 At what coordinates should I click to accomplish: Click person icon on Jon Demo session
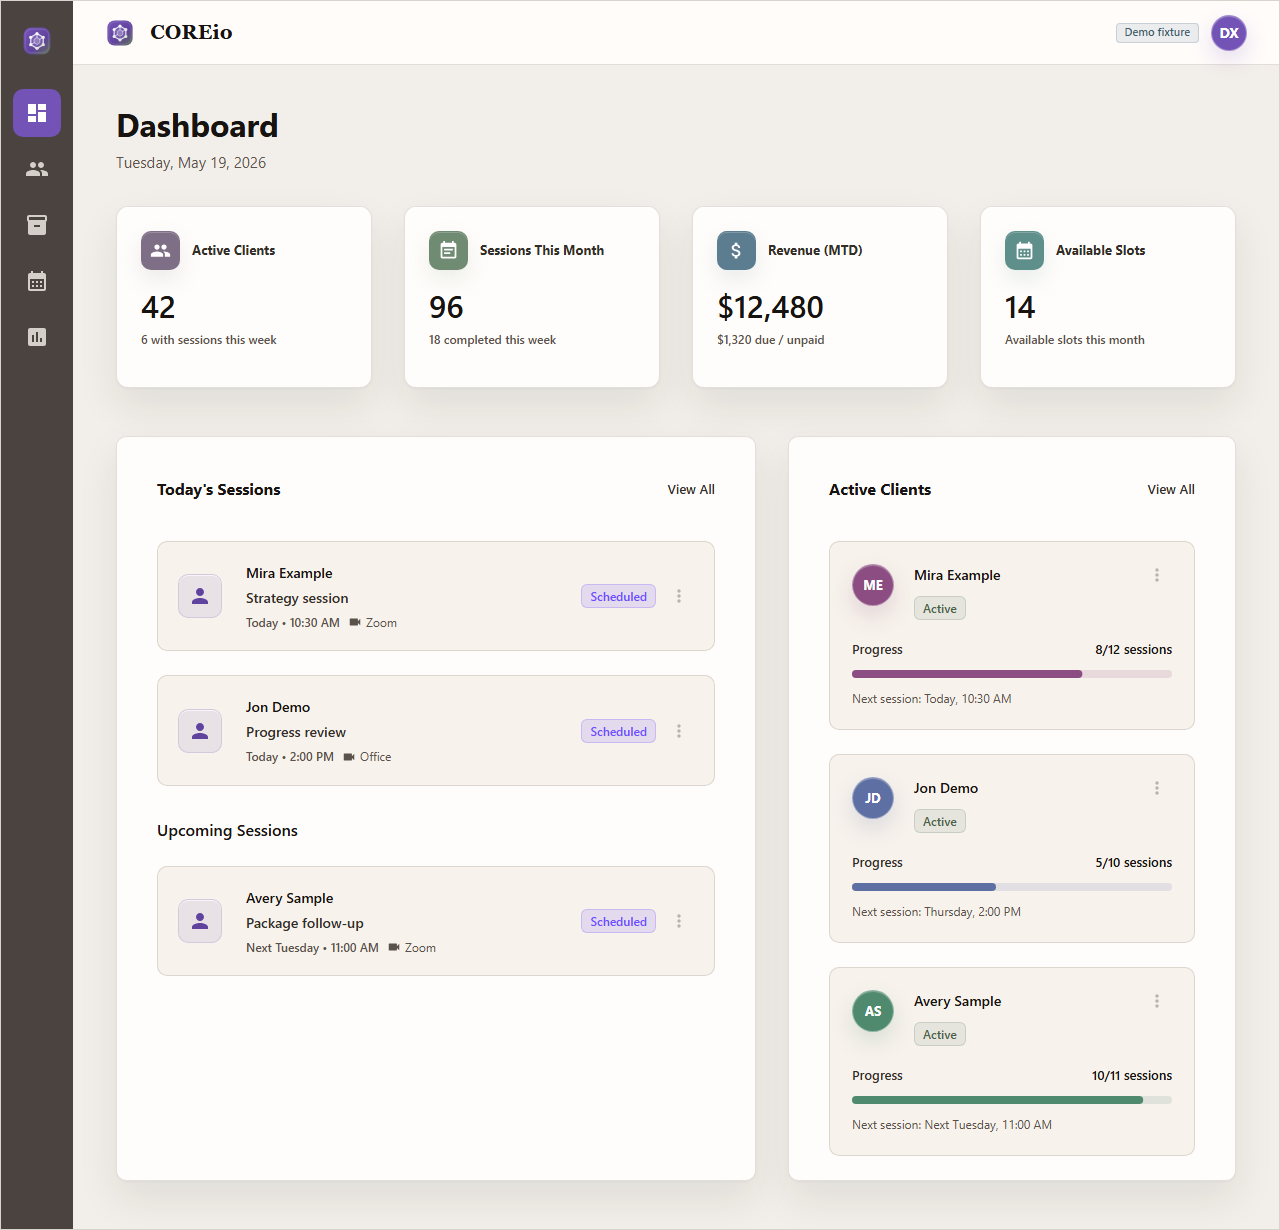click(x=200, y=731)
